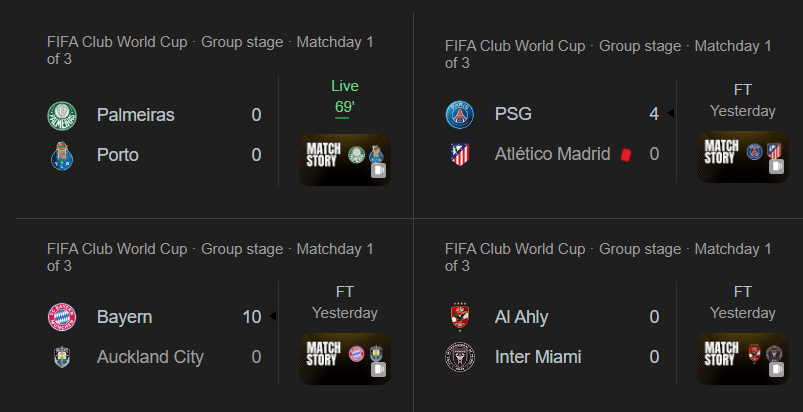803x412 pixels.
Task: Click the Live 69' match status
Action: tap(345, 97)
